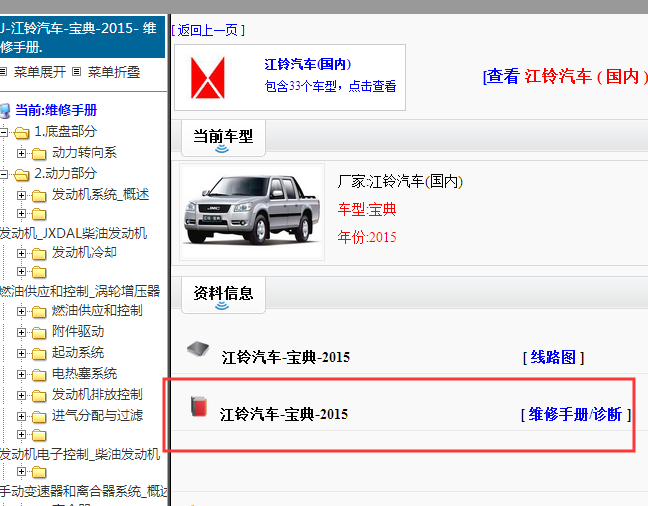This screenshot has width=648, height=506.
Task: Click 江铃汽车-宝典-2015 title beside 线路图
Action: click(286, 357)
